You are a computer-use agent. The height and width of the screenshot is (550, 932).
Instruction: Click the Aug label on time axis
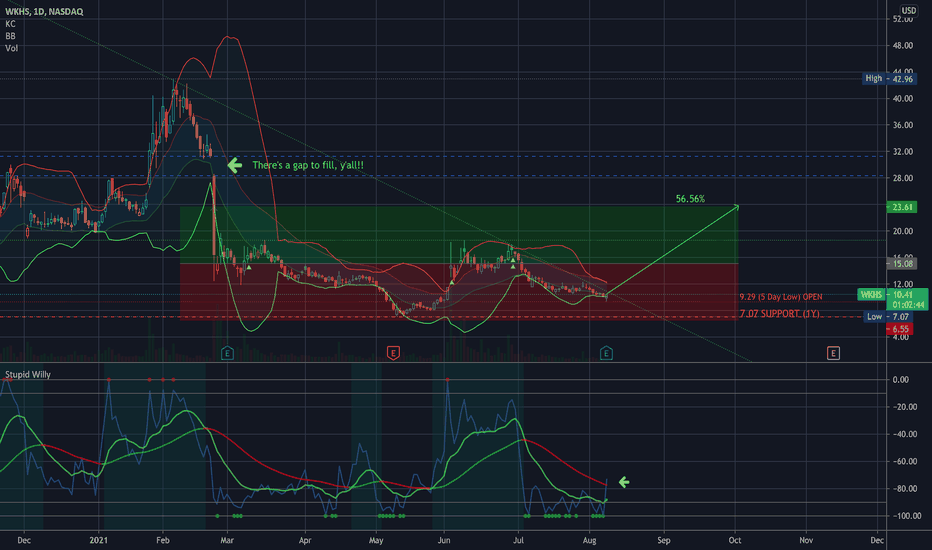(x=589, y=540)
